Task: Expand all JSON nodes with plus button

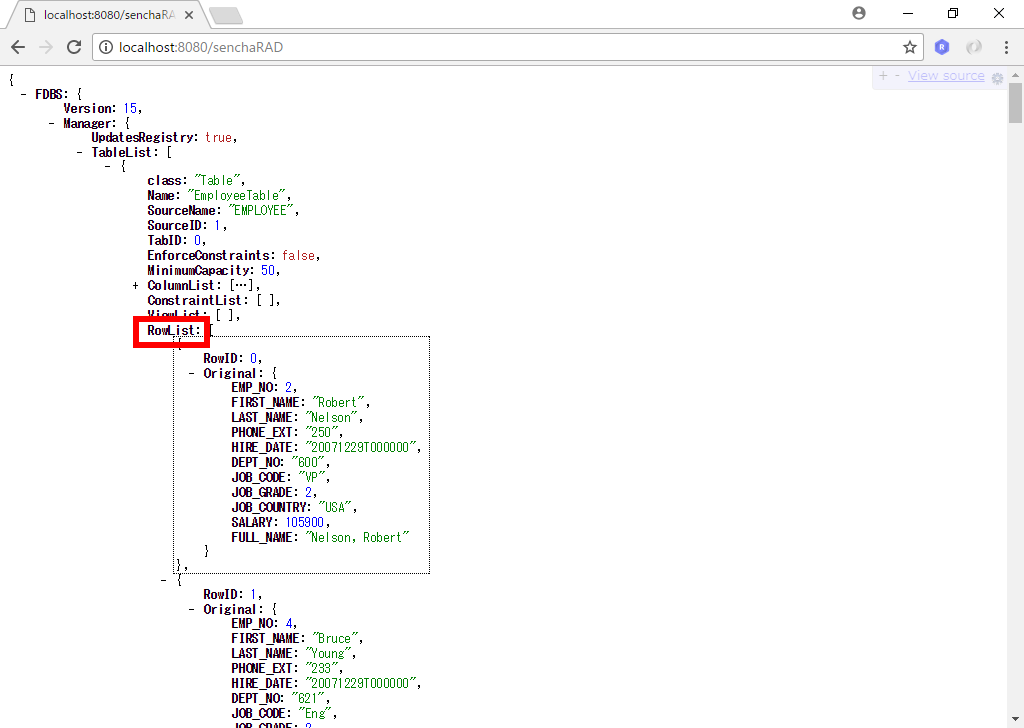Action: [x=883, y=76]
